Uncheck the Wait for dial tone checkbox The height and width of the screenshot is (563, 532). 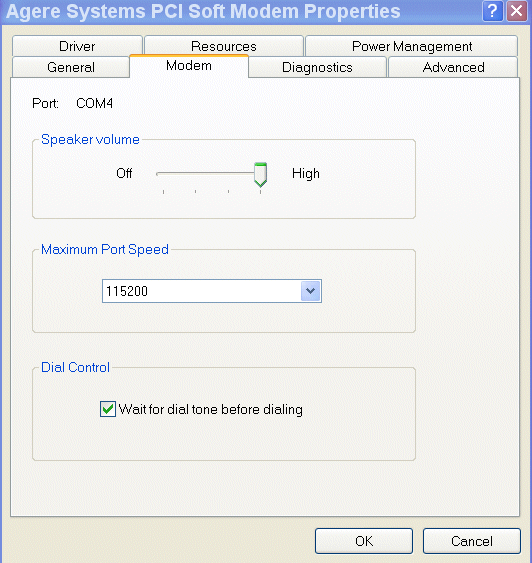[108, 409]
